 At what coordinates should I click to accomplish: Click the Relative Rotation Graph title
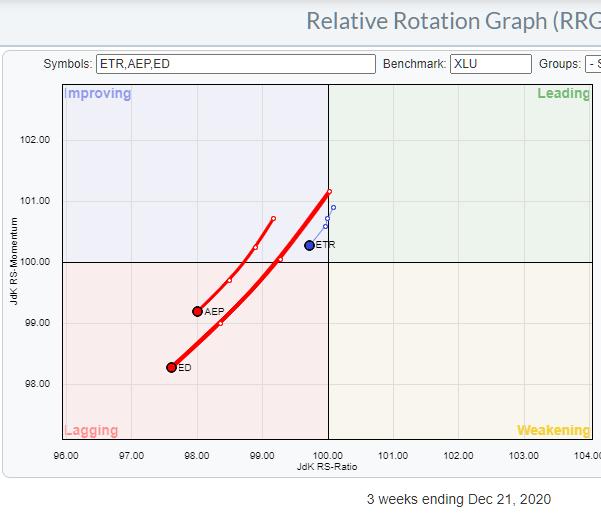coord(452,20)
